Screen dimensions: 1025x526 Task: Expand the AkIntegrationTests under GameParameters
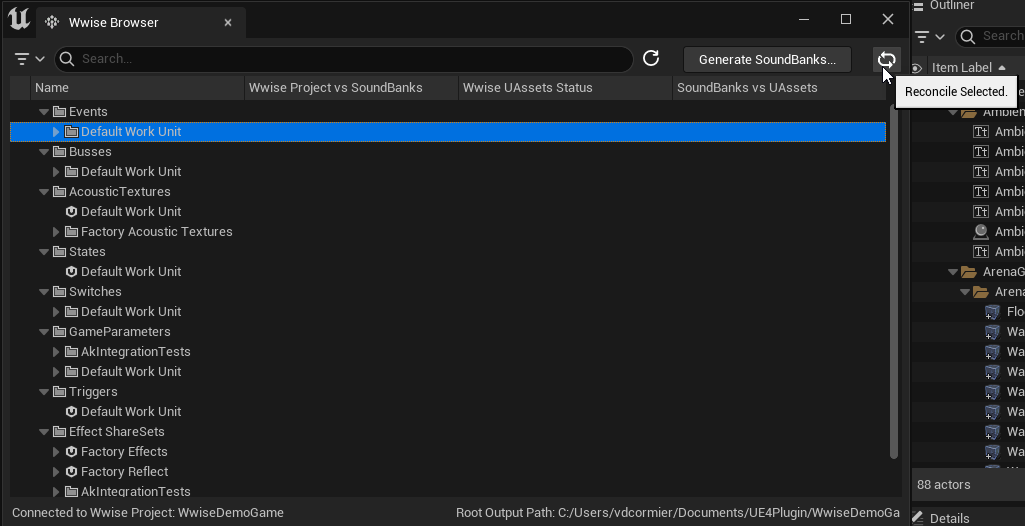[56, 352]
